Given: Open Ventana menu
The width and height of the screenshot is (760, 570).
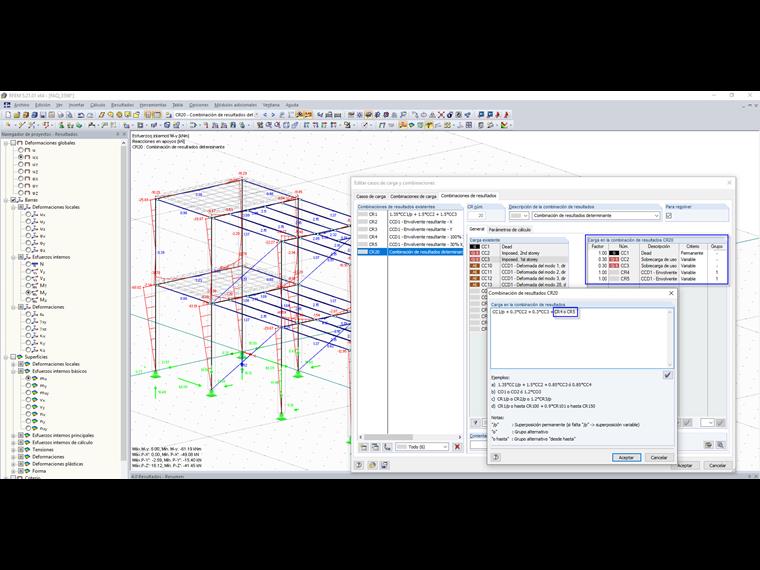Looking at the screenshot, I should pos(271,105).
